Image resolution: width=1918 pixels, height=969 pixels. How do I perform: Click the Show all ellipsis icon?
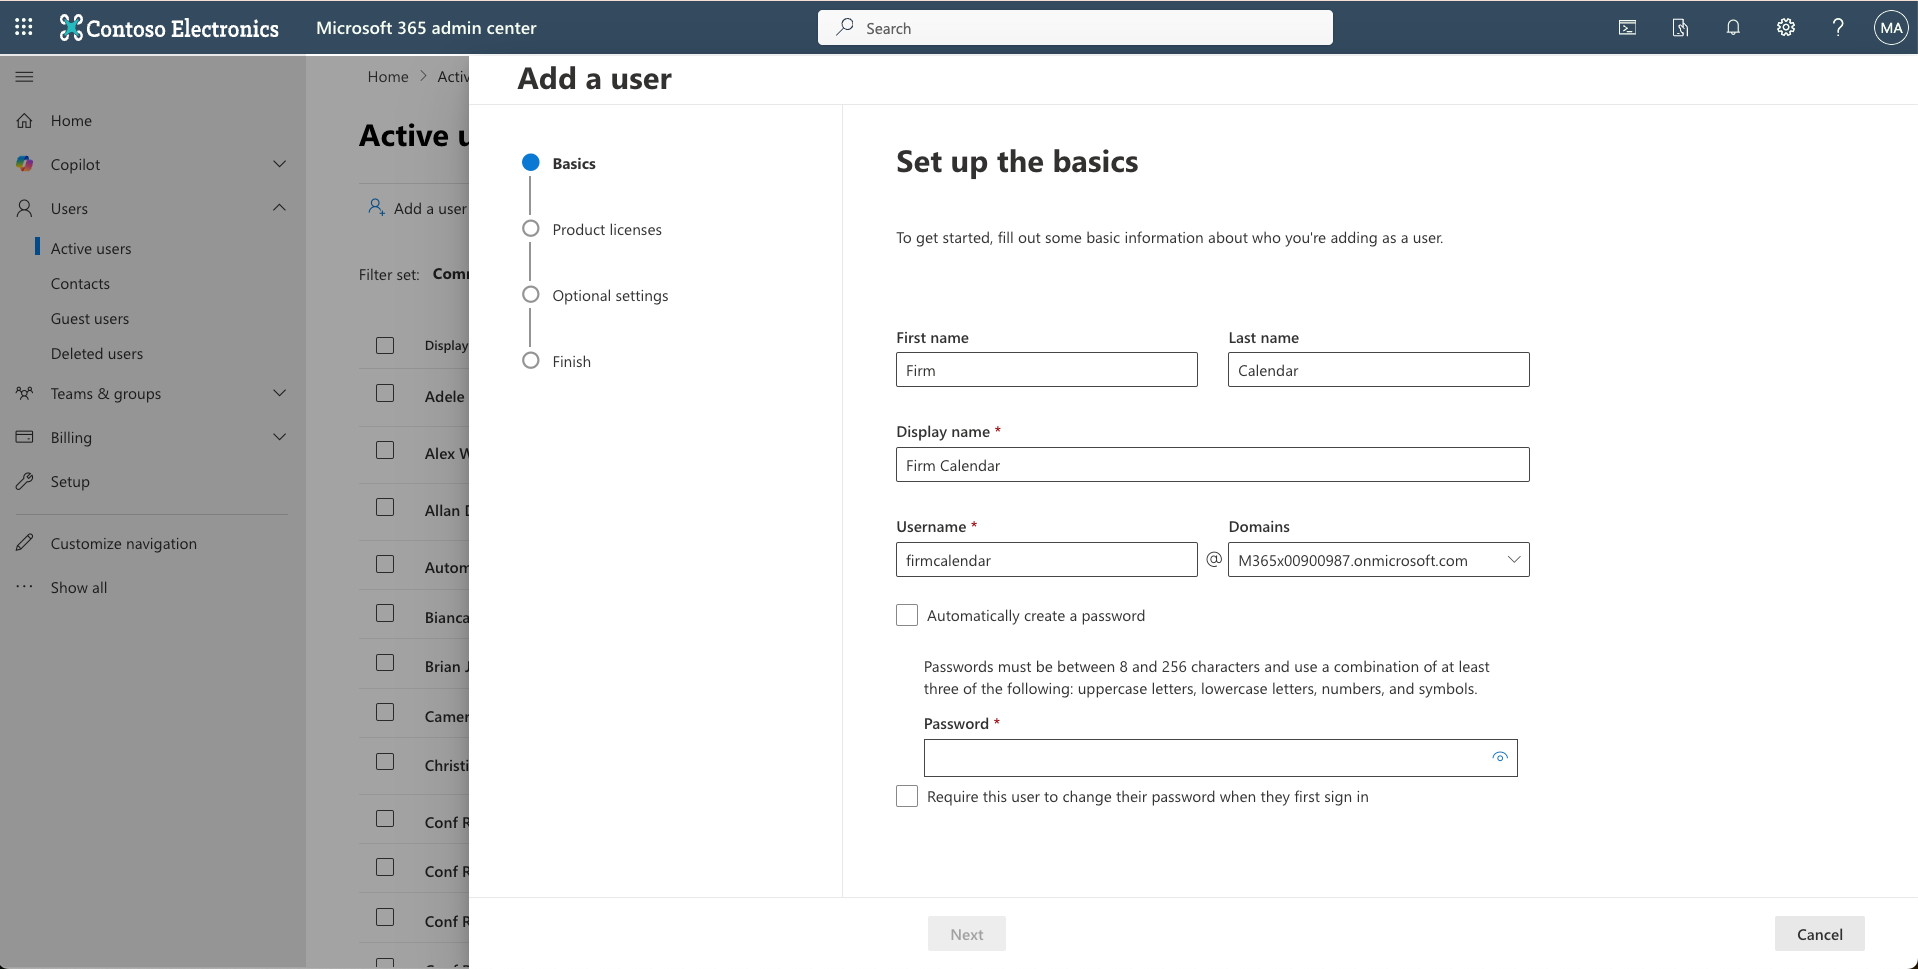coord(25,587)
